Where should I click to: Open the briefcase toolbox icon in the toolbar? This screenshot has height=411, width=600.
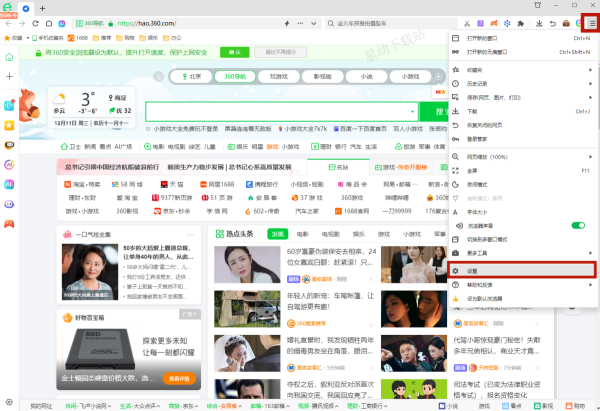(566, 23)
